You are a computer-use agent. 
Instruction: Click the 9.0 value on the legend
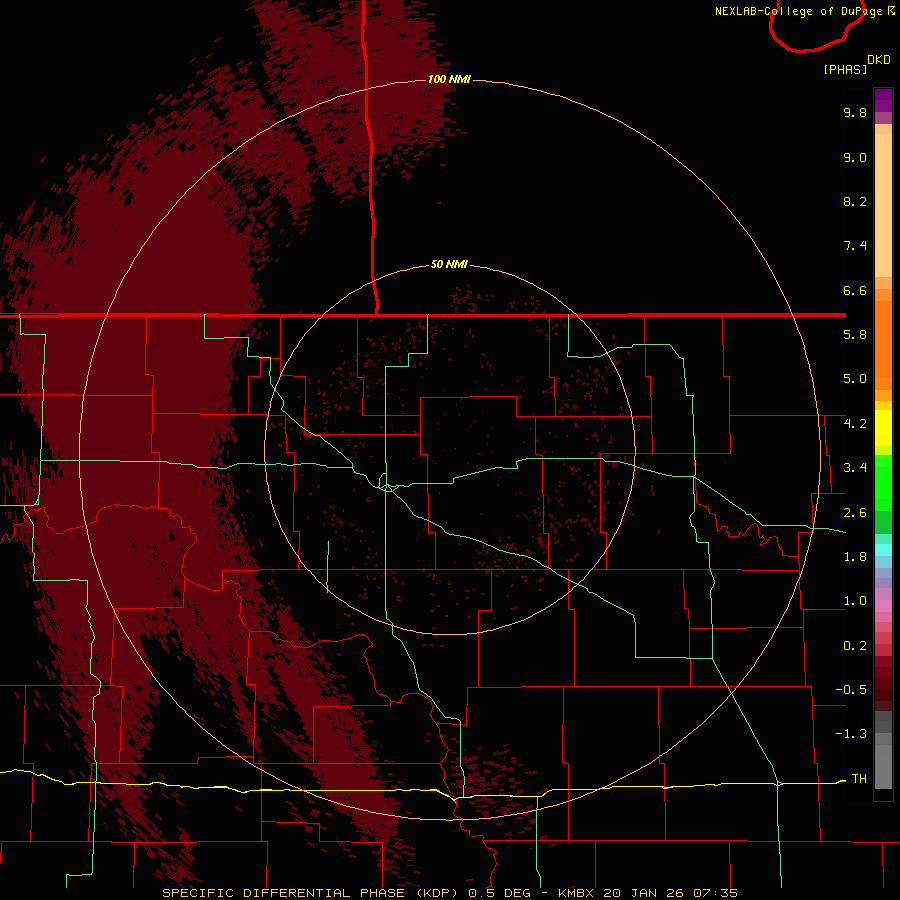(x=855, y=157)
